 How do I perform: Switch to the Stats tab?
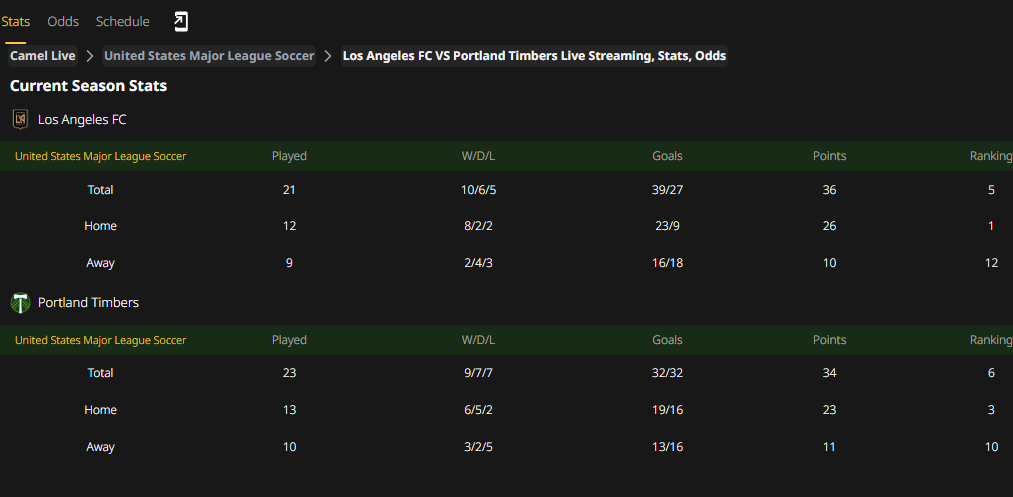pos(16,21)
